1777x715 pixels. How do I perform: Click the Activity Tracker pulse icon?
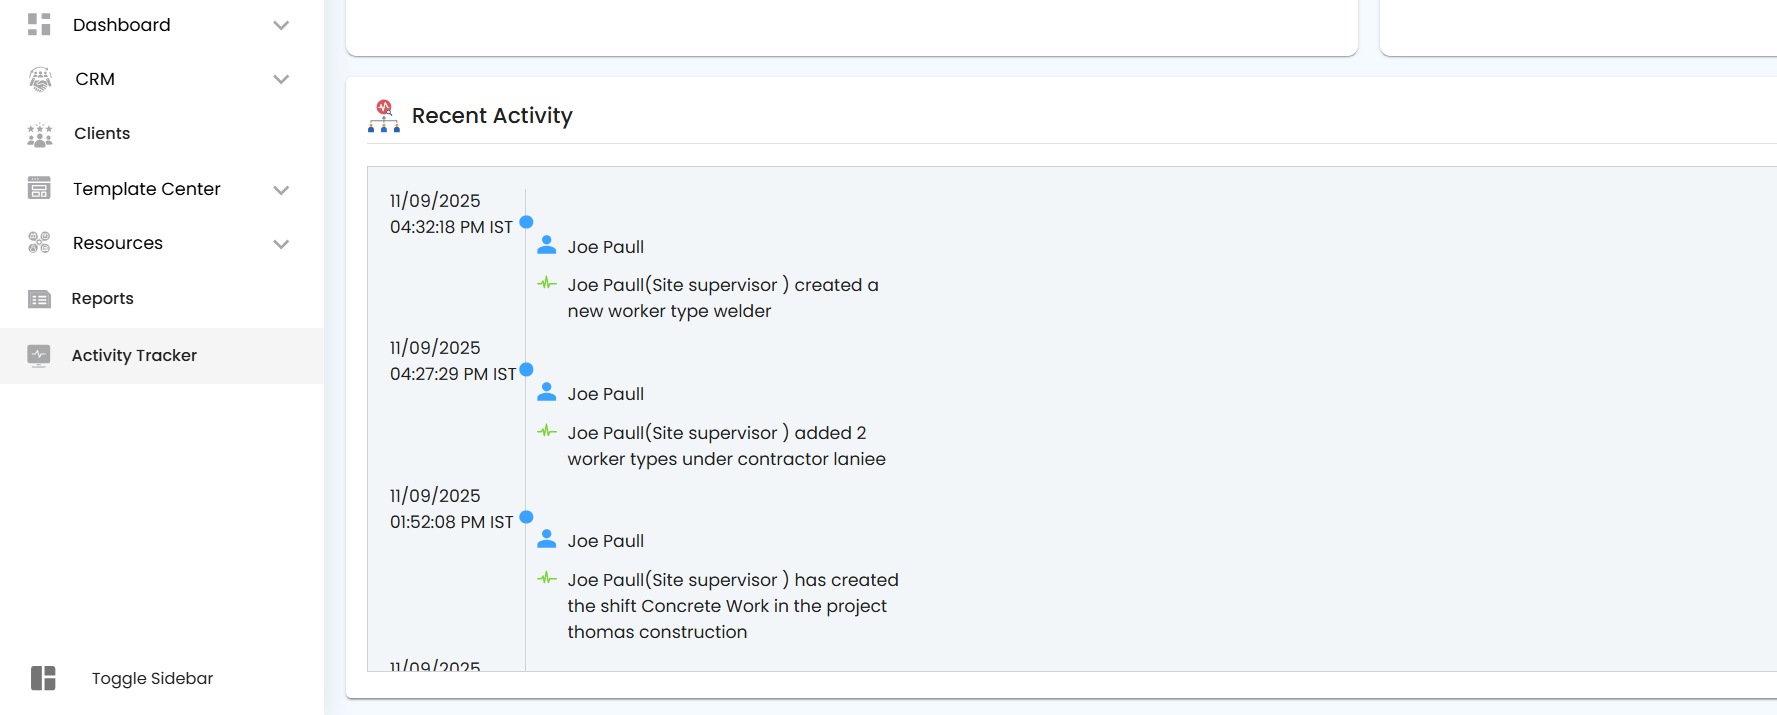(x=39, y=355)
